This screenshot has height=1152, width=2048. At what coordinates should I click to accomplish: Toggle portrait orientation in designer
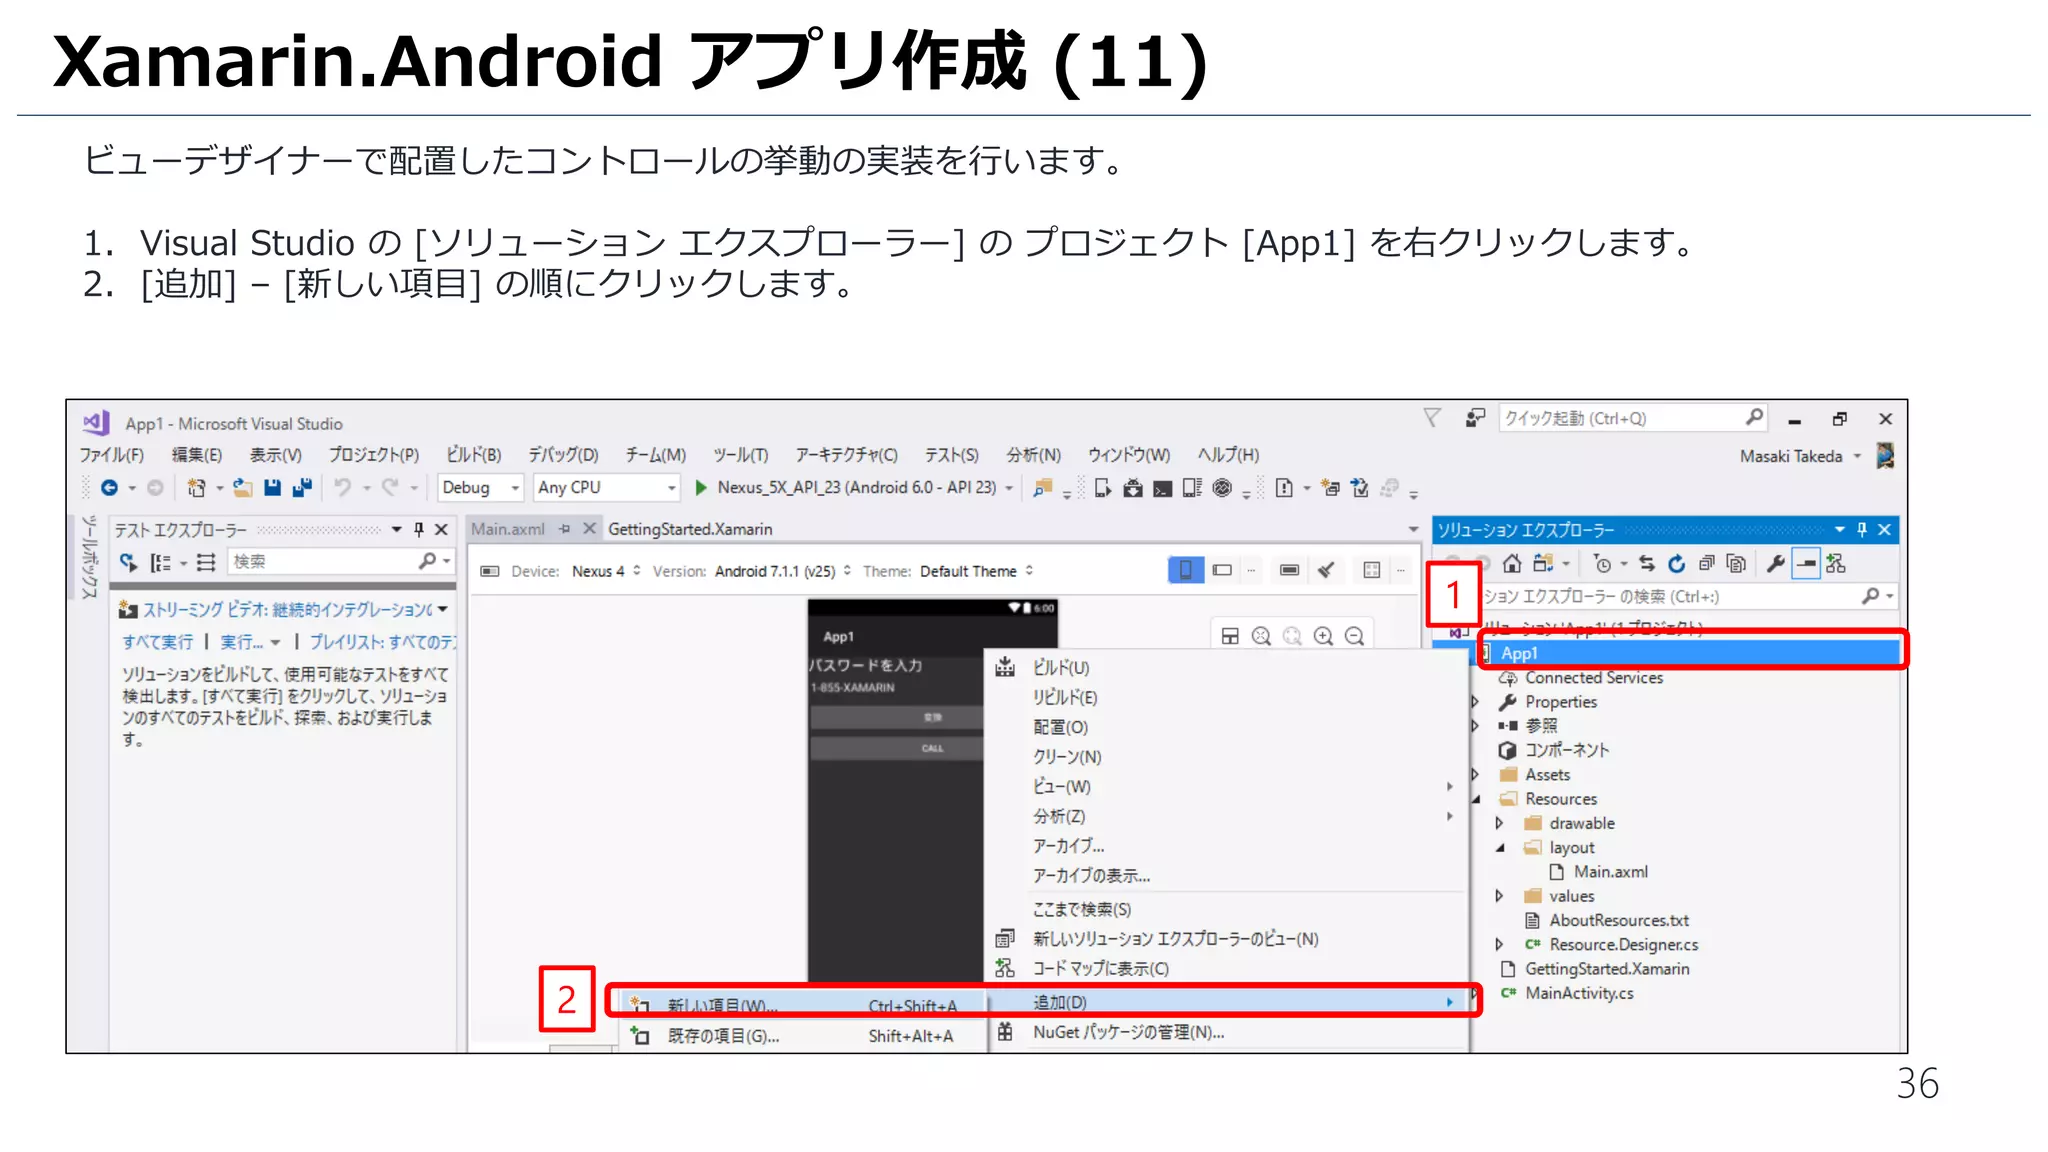coord(1185,570)
